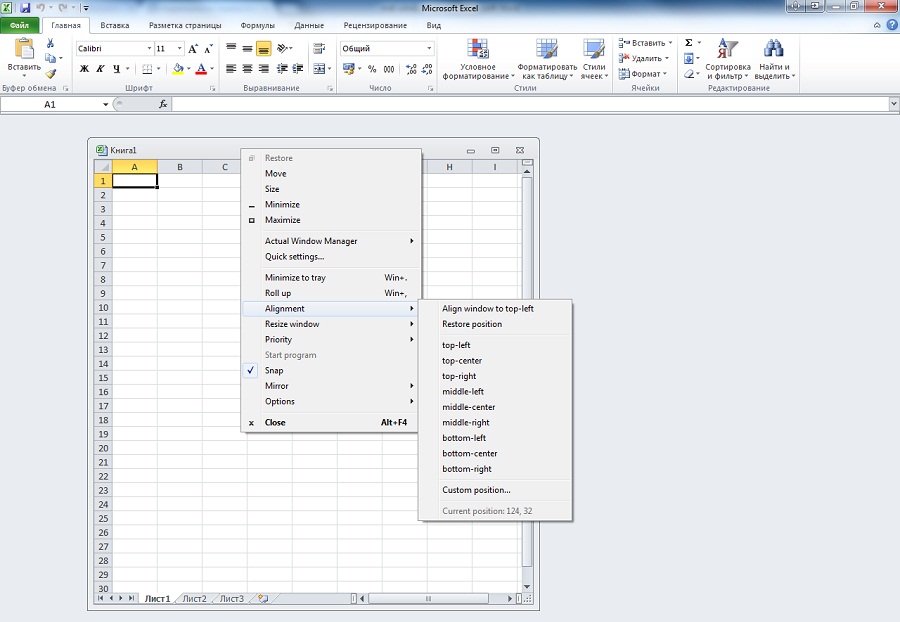Click the percent style icon
This screenshot has height=622, width=900.
(x=372, y=69)
